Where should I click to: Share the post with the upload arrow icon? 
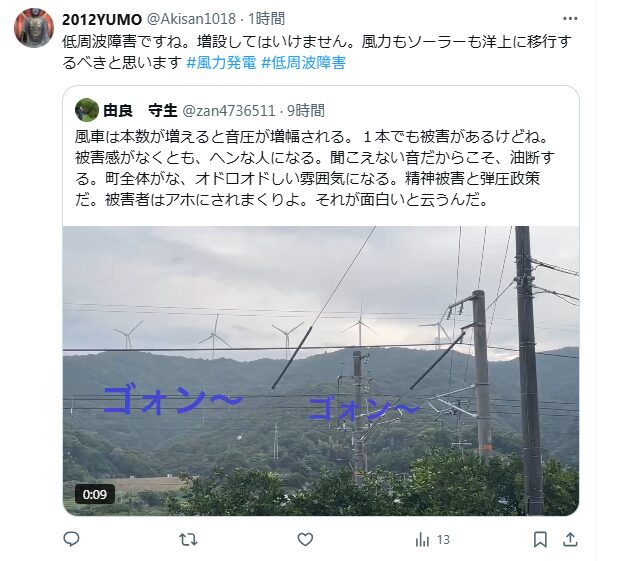(x=570, y=539)
